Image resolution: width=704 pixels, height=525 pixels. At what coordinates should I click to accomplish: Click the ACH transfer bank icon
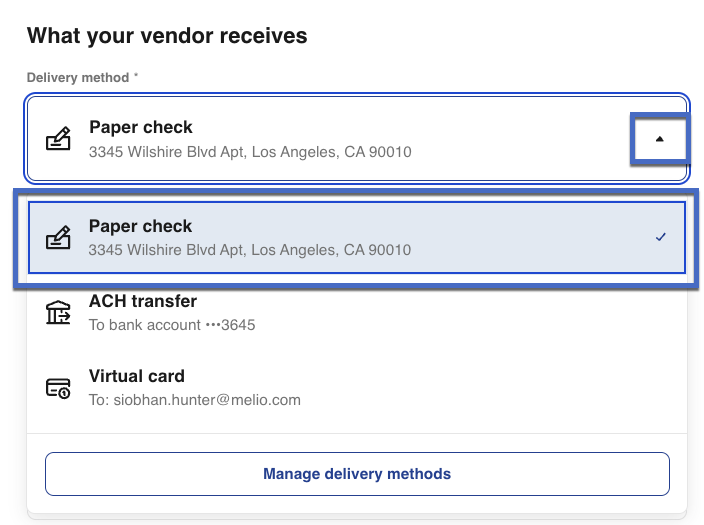[x=59, y=313]
